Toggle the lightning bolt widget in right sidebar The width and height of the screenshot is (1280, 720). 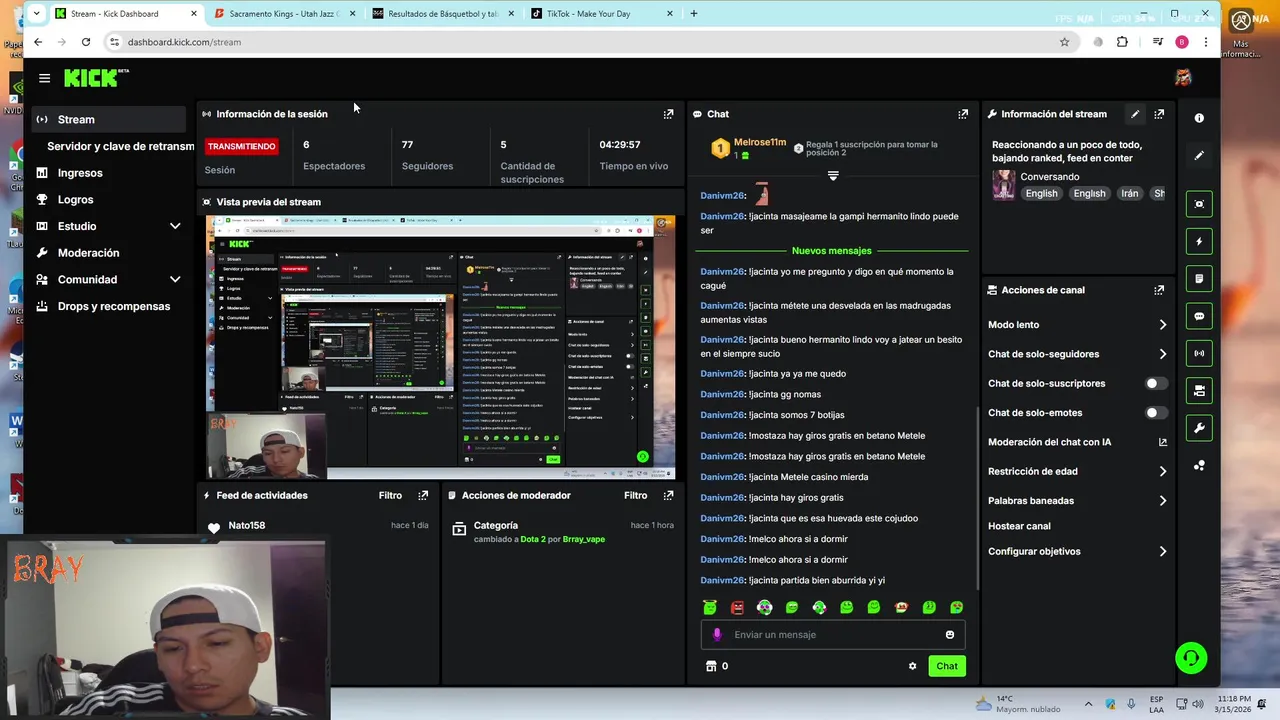(1199, 241)
